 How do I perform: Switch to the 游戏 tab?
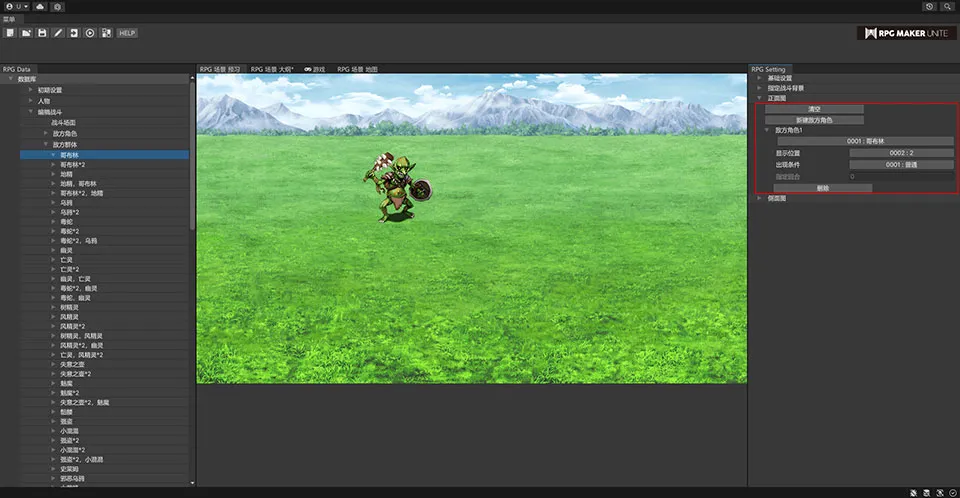pyautogui.click(x=314, y=69)
